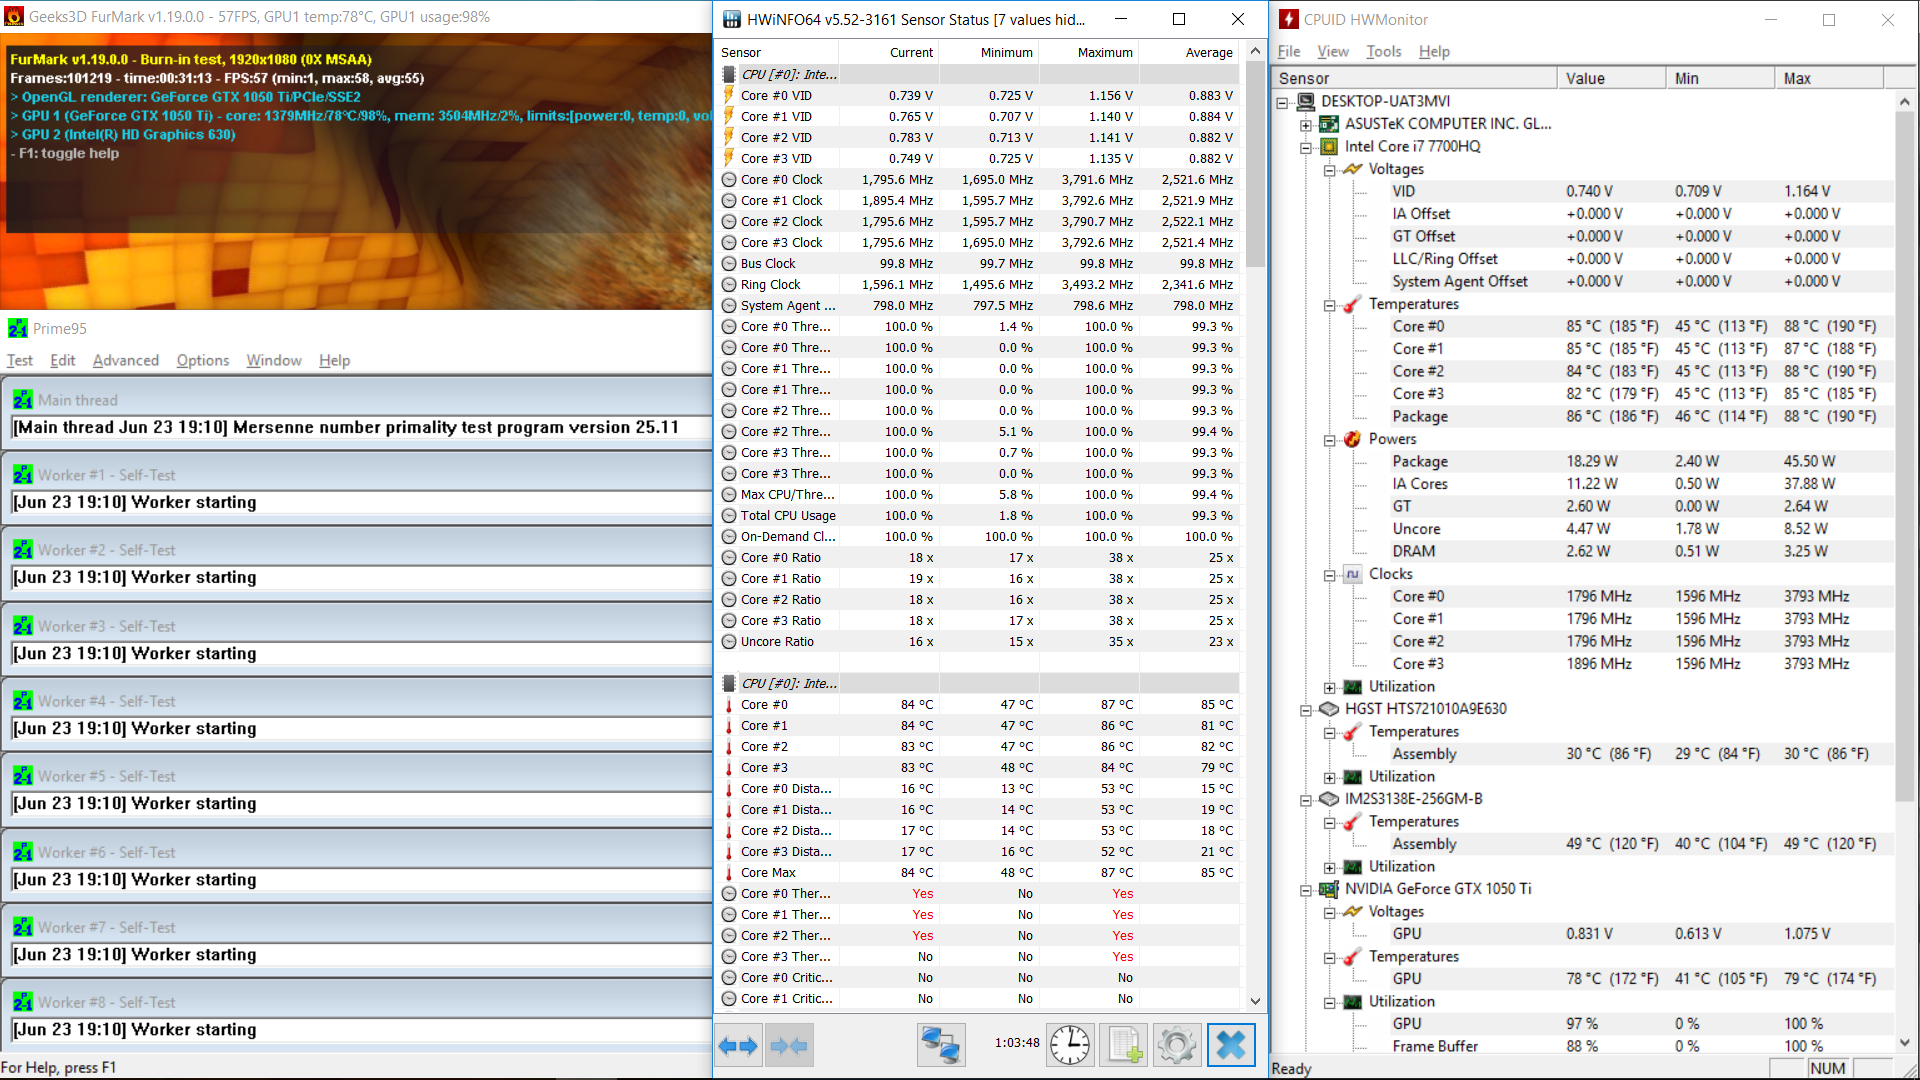The width and height of the screenshot is (1920, 1080).
Task: Reset the sensor clock timer icon
Action: (x=1070, y=1046)
